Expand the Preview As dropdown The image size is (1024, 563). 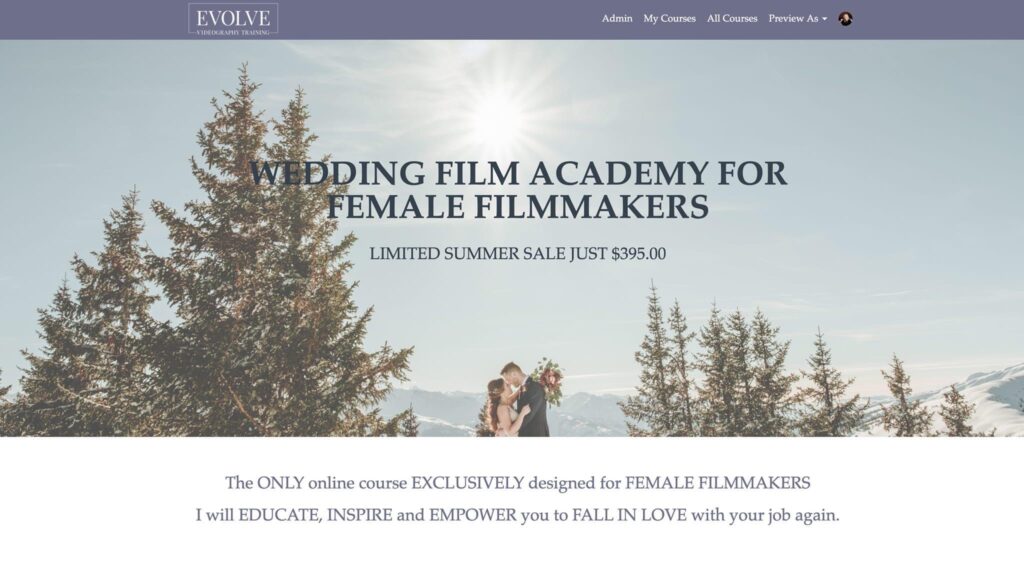click(x=797, y=19)
